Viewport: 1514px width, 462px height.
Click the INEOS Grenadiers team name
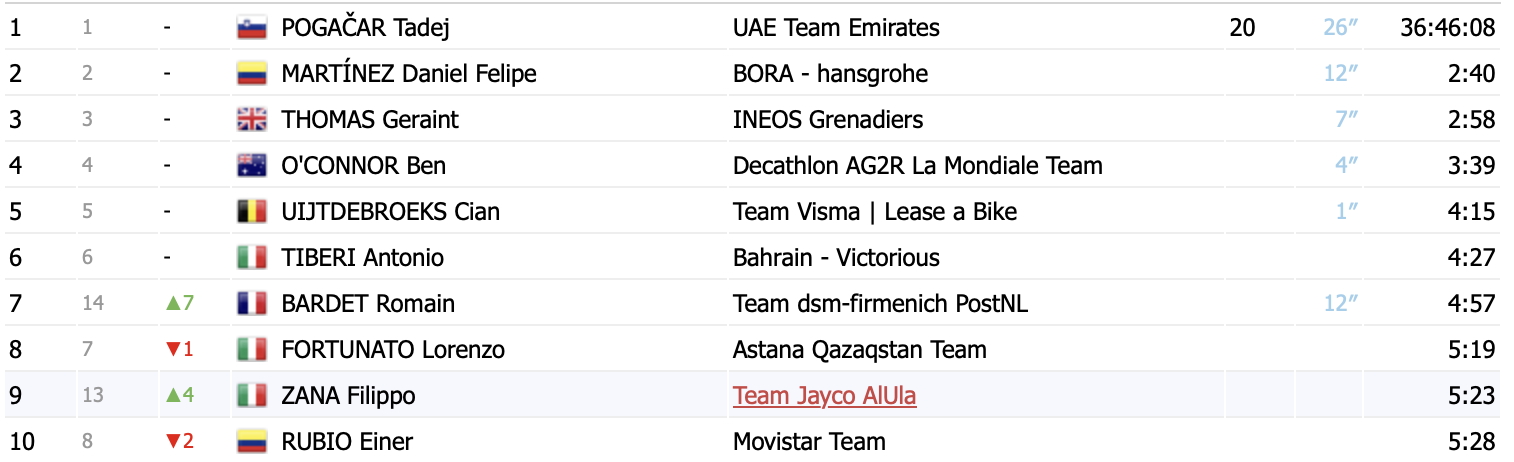[828, 120]
